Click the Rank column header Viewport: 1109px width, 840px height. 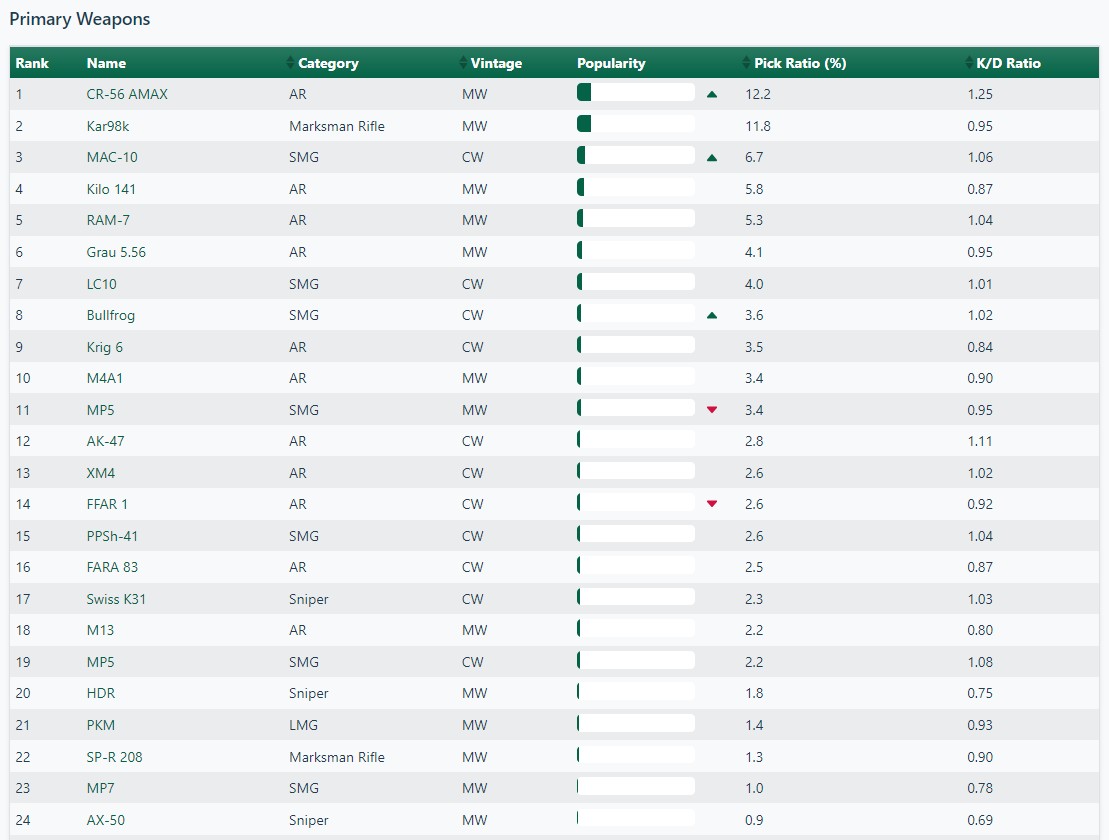coord(32,63)
